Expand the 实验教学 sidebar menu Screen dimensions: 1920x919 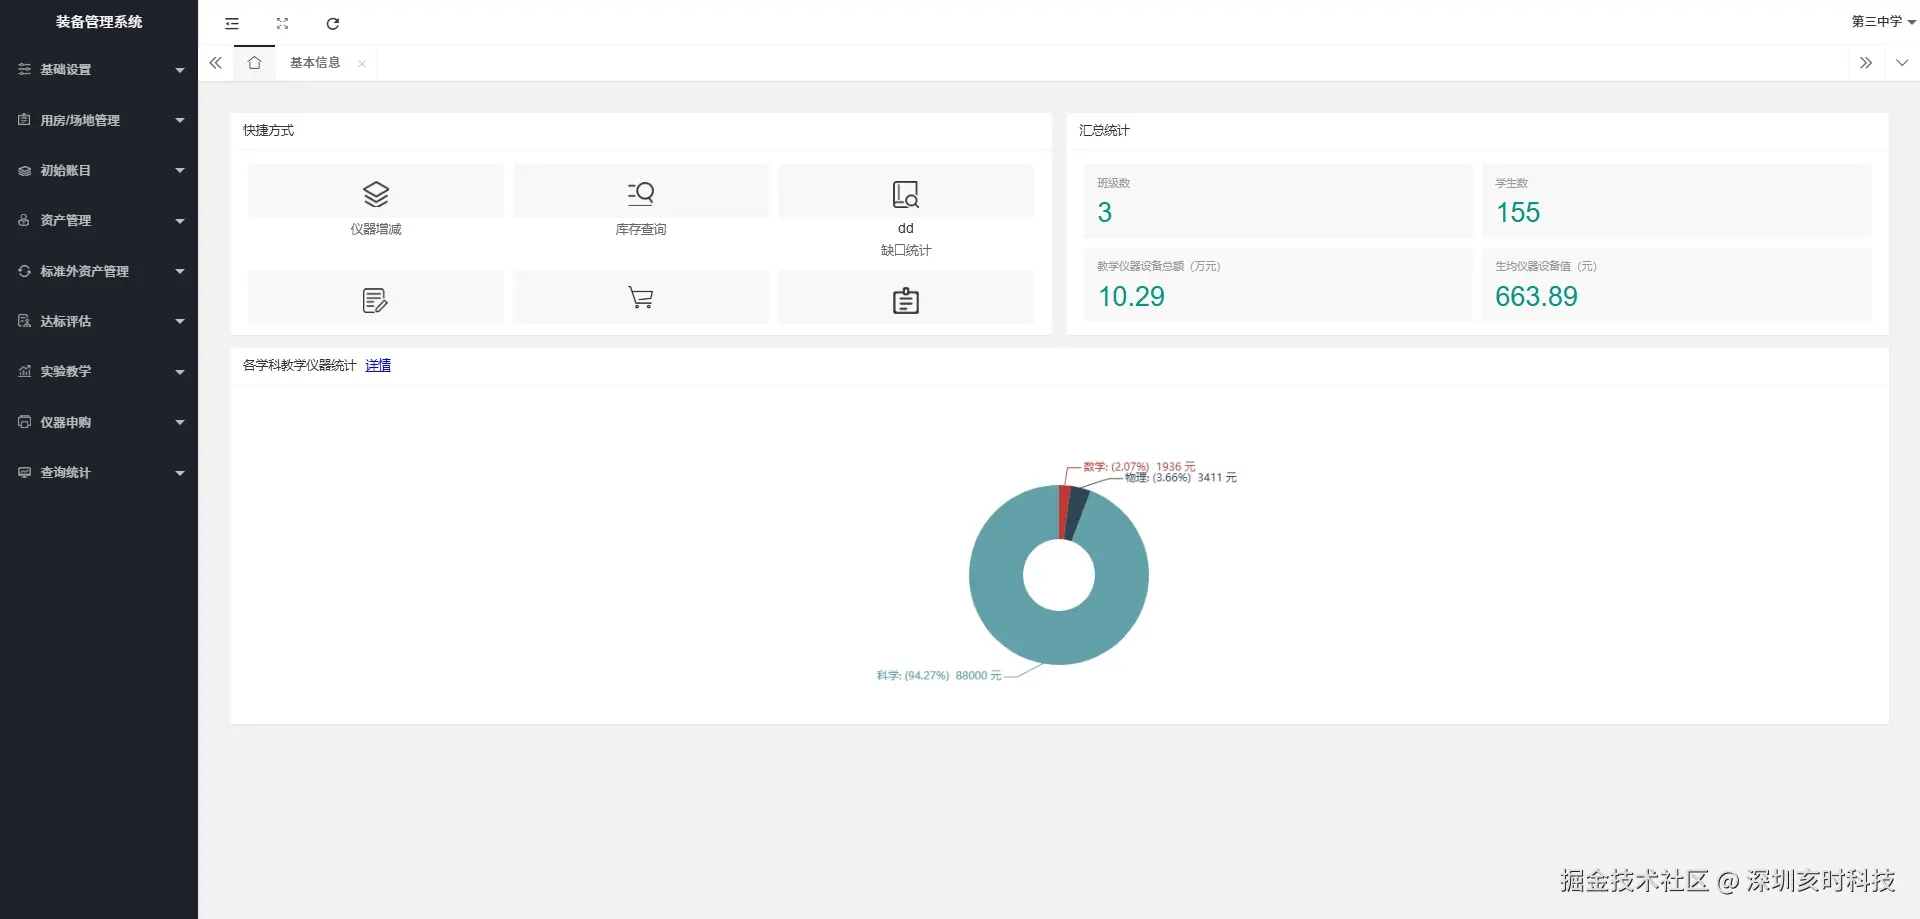coord(99,372)
